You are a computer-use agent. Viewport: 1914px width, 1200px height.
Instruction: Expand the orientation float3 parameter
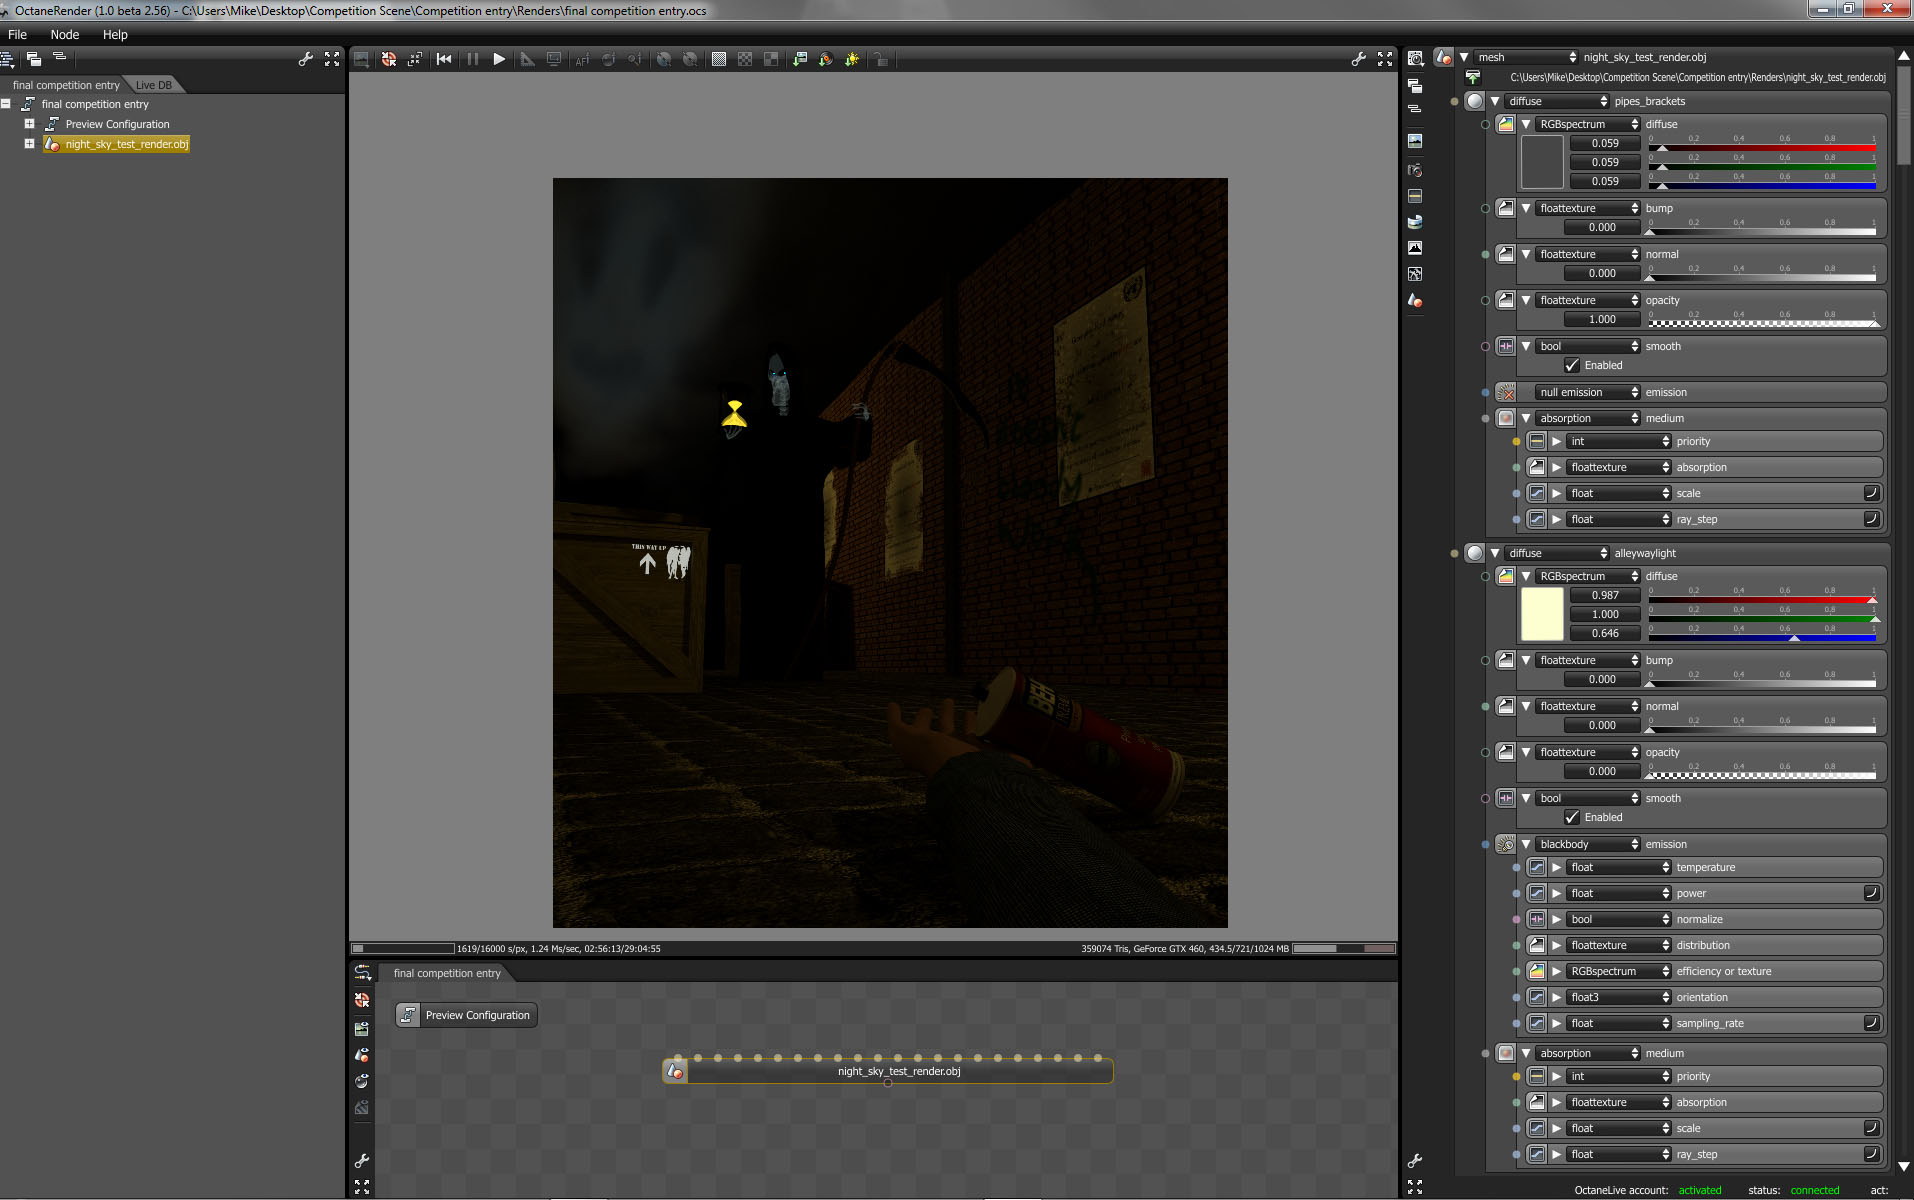[1556, 998]
